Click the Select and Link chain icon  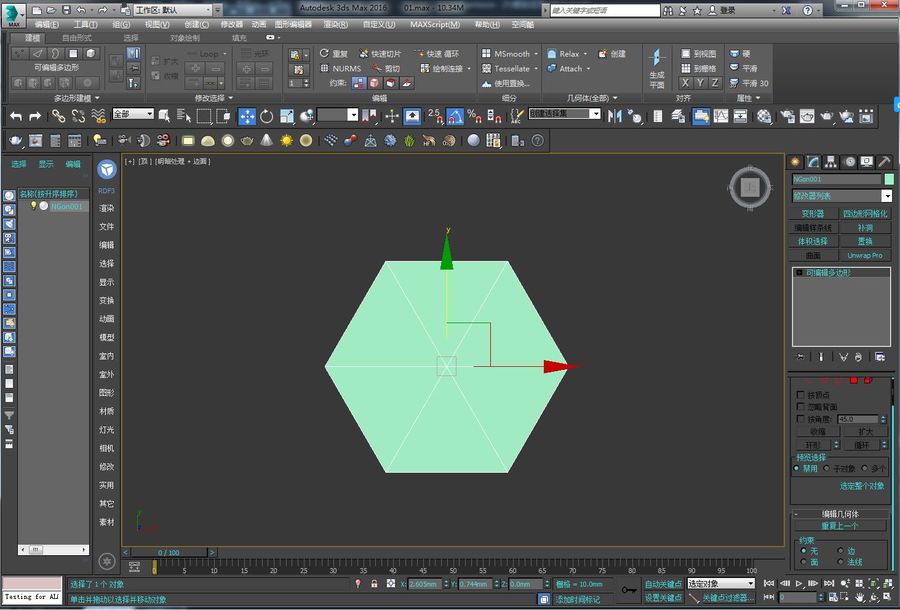pos(58,116)
